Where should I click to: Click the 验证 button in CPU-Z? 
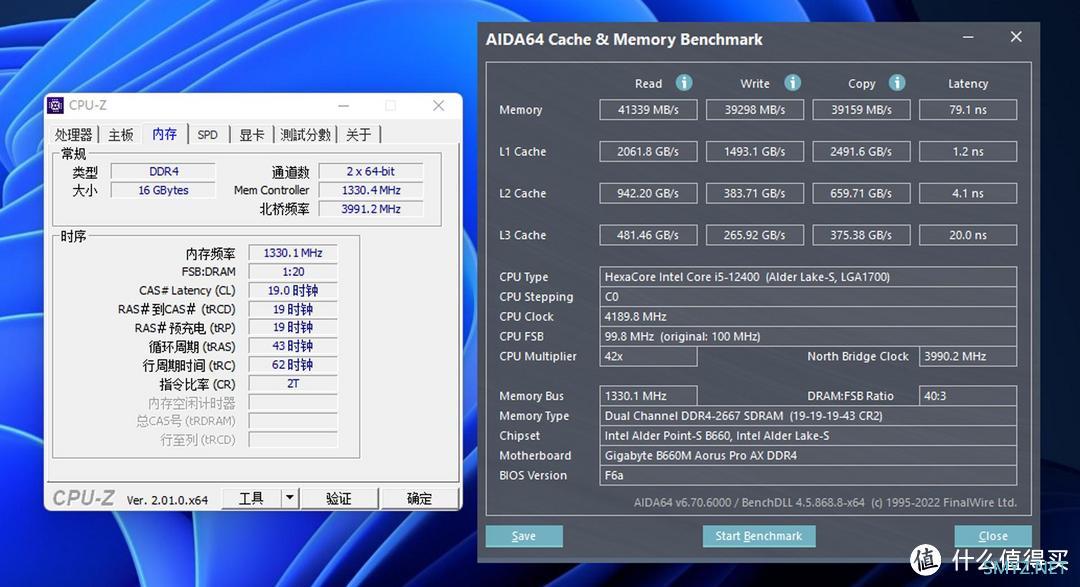(338, 497)
